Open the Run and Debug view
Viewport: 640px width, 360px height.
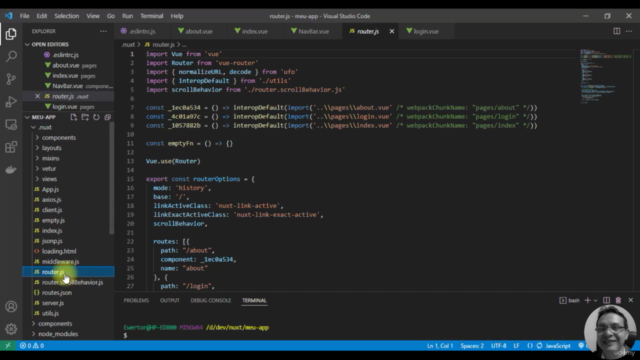pos(11,102)
